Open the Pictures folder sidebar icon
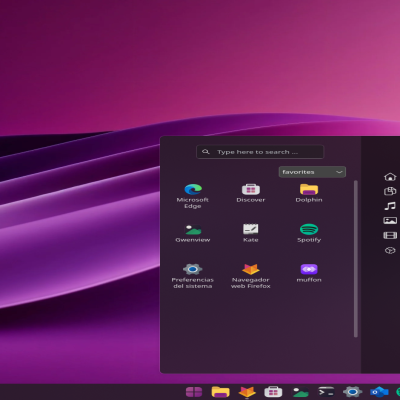Screen dimensions: 400x400 tap(390, 220)
